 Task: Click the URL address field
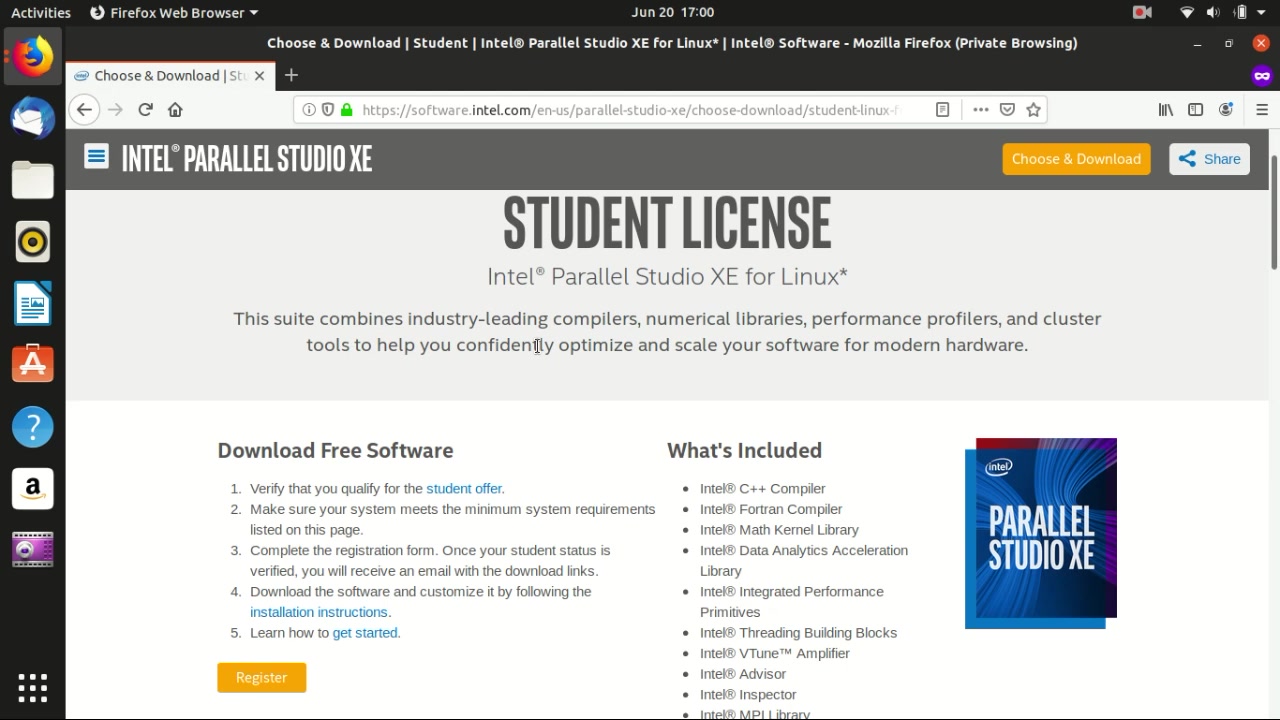click(628, 110)
